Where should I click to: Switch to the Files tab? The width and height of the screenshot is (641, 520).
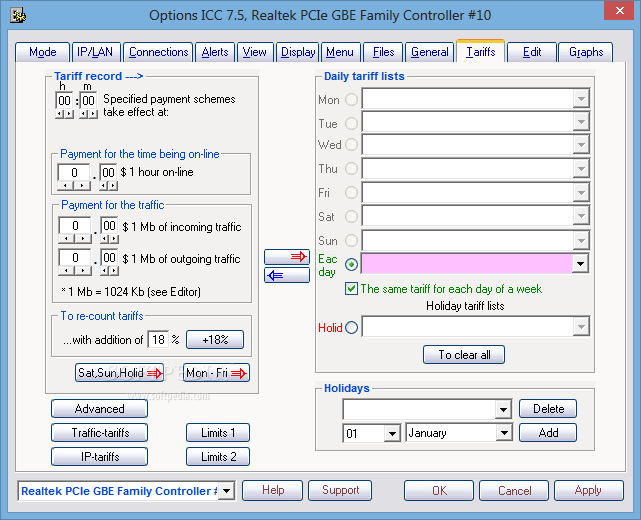pos(383,52)
